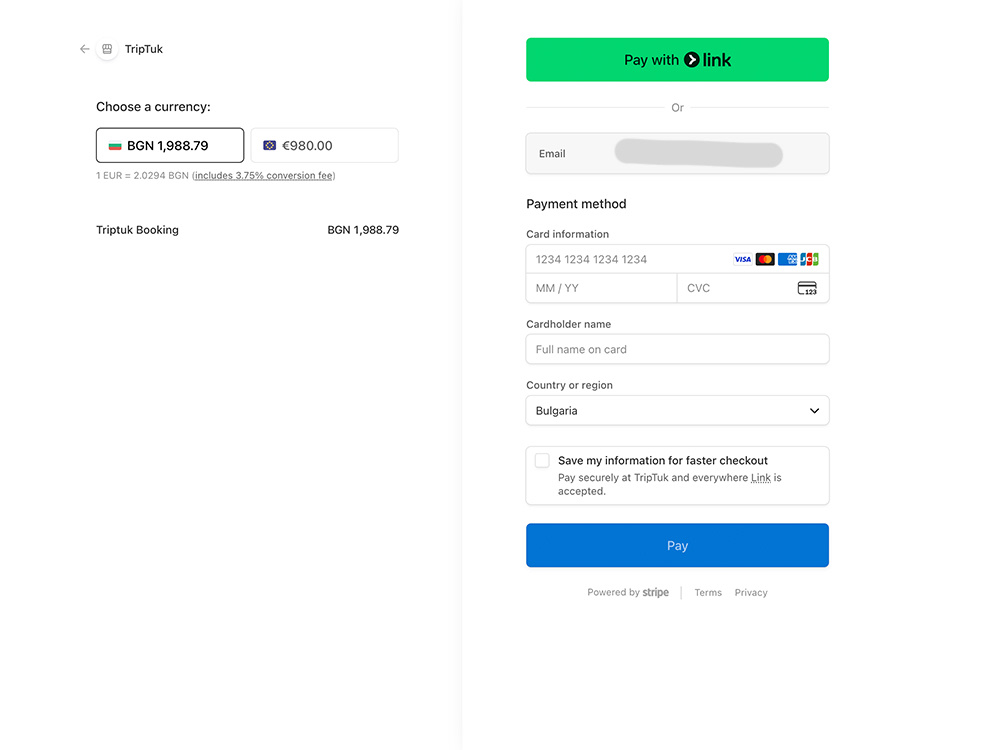Click the CVC card hint icon
This screenshot has height=750, width=1000.
point(807,288)
